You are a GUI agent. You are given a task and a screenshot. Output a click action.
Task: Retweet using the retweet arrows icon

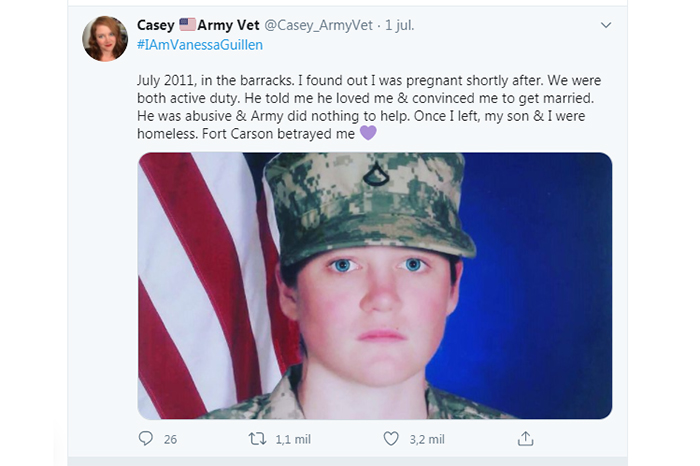tap(257, 439)
